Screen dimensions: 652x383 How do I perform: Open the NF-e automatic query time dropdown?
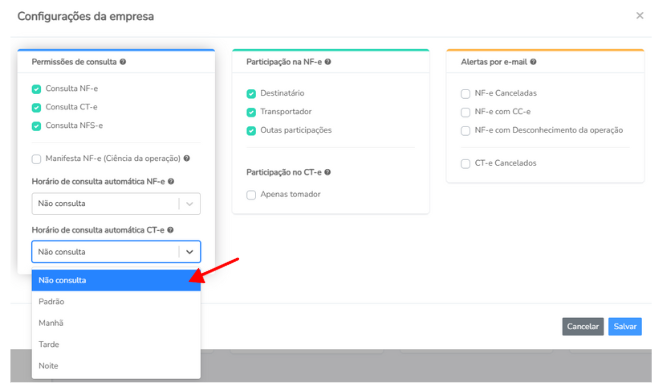click(116, 204)
